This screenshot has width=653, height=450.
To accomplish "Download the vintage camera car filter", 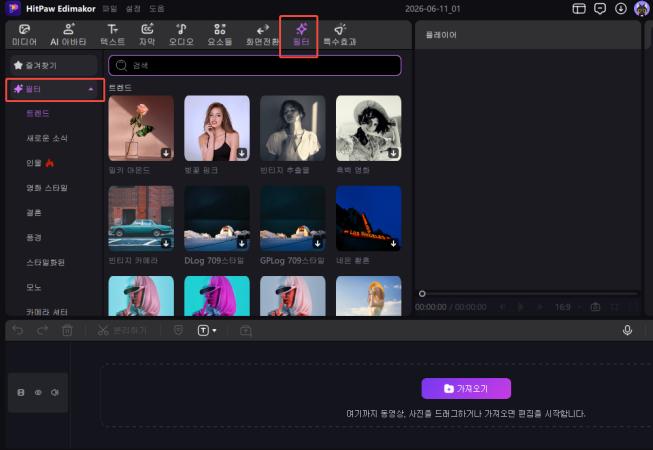I will (x=166, y=244).
